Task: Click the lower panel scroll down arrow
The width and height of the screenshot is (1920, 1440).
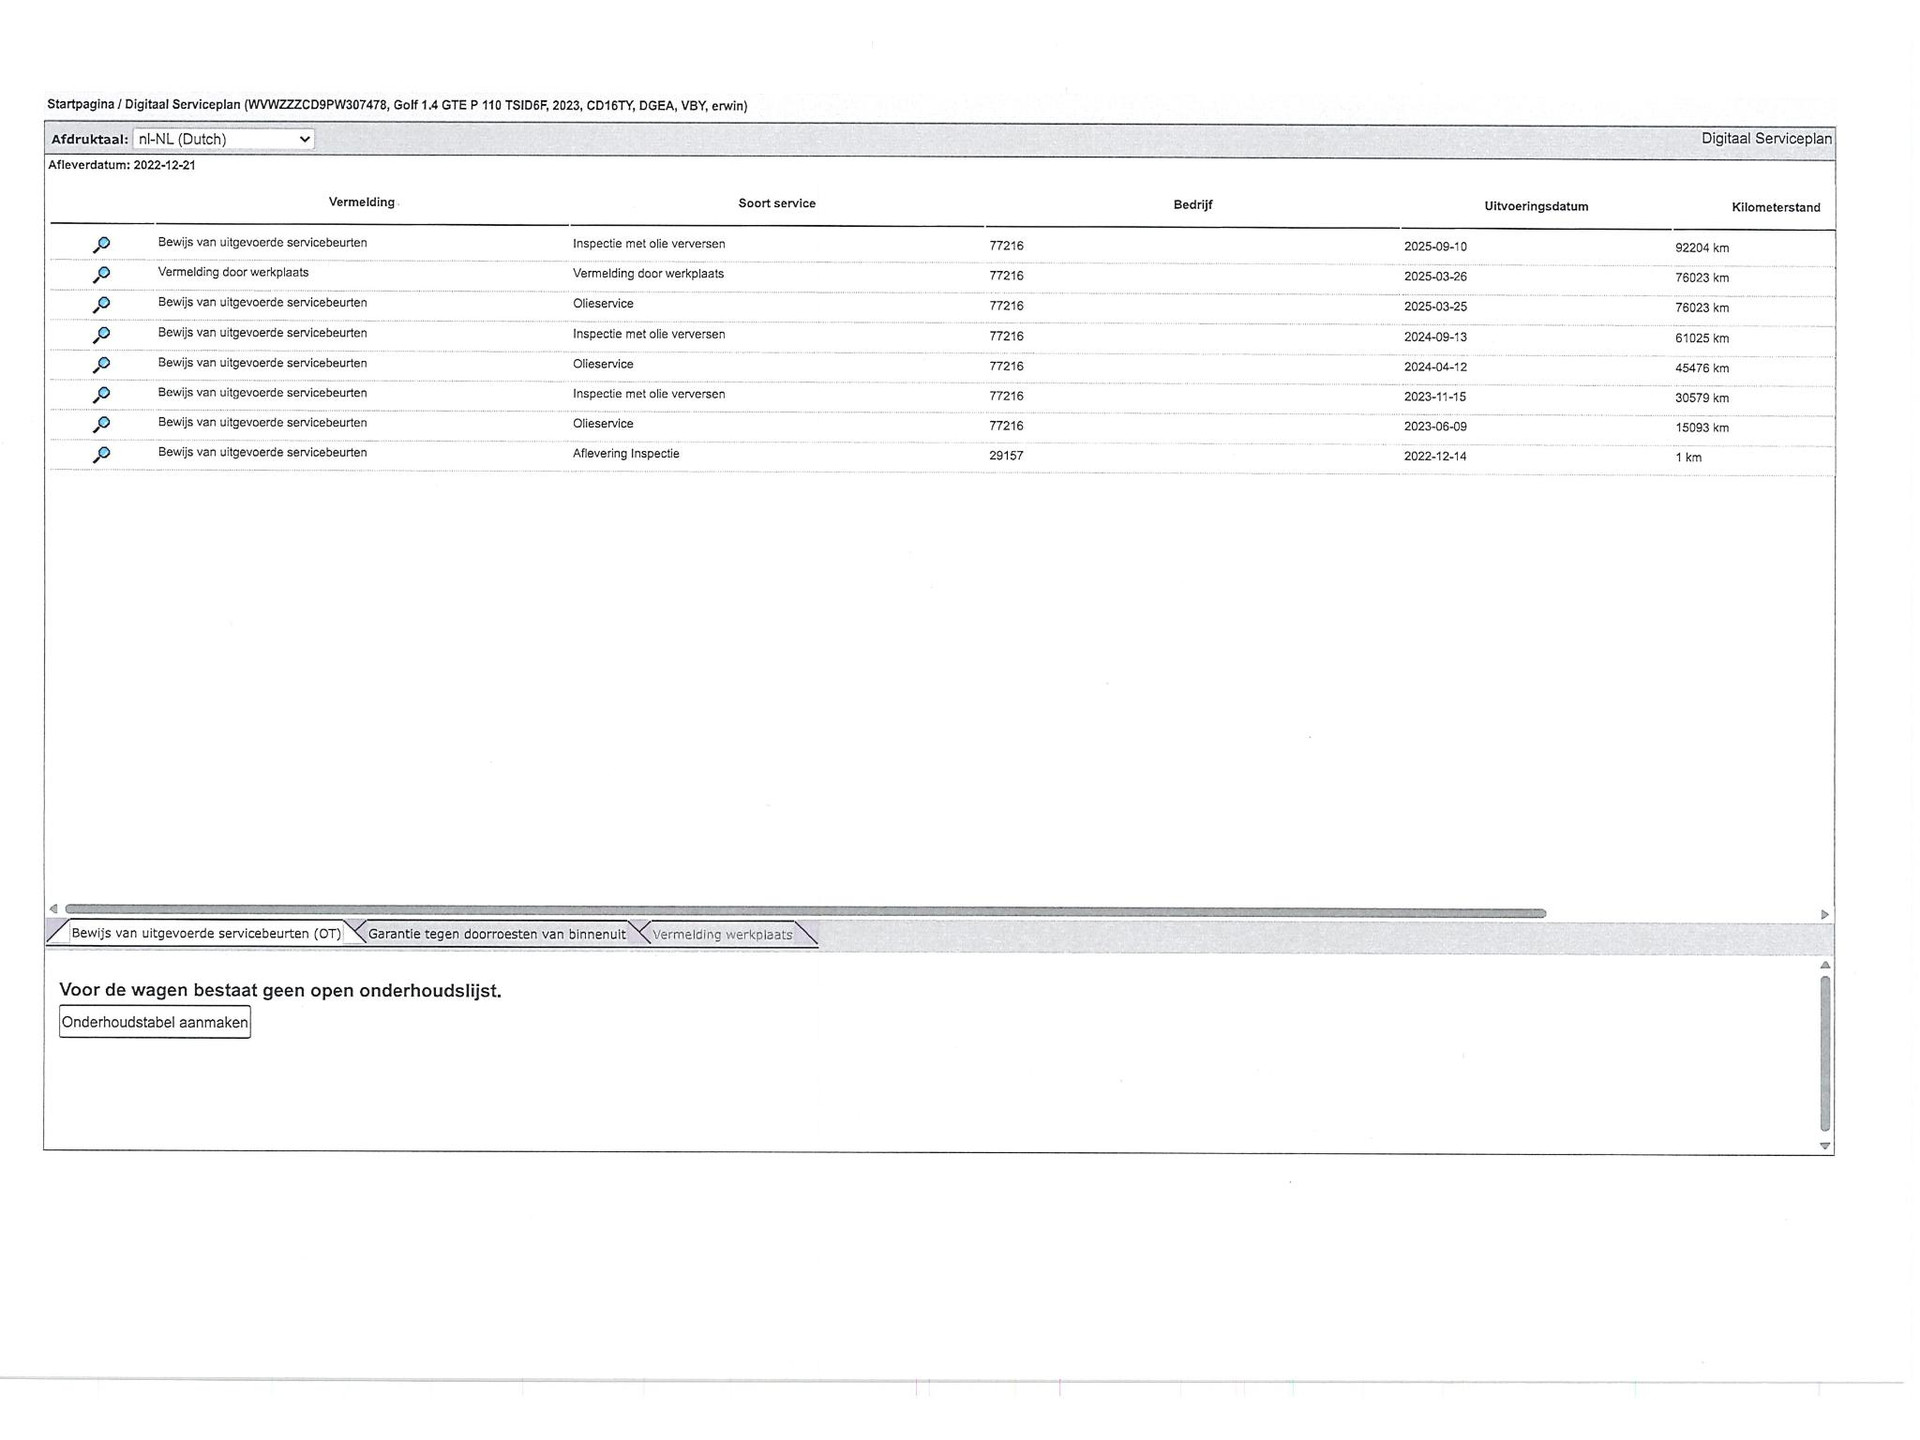Action: [x=1825, y=1146]
